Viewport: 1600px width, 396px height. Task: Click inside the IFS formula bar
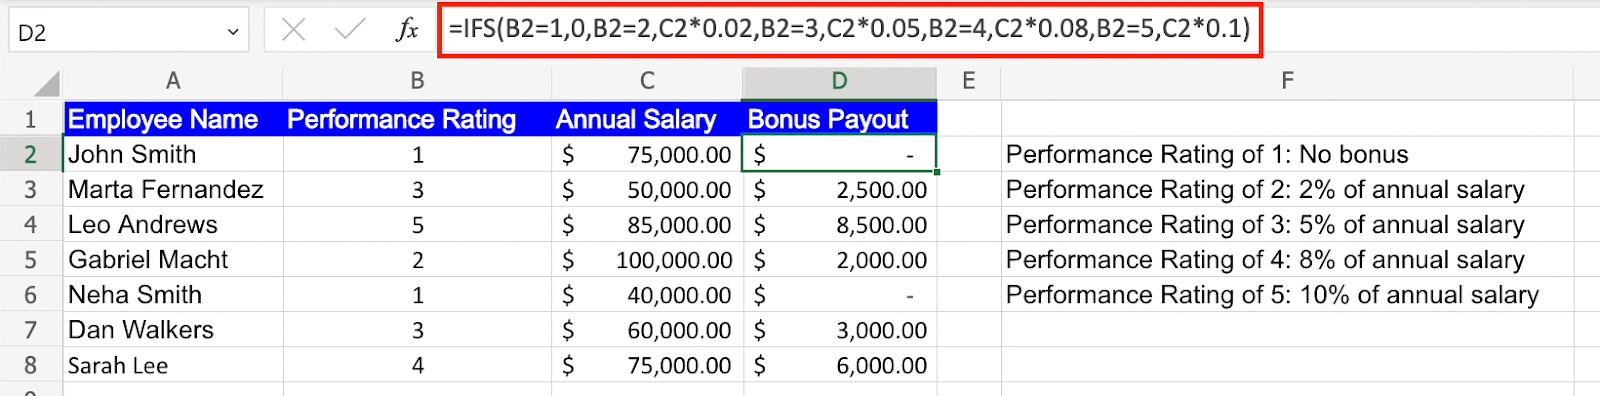[850, 29]
